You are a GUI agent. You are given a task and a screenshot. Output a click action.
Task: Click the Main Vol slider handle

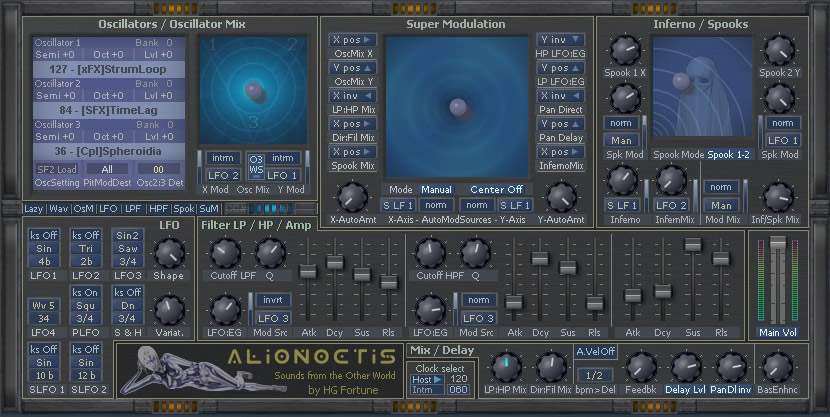(x=778, y=243)
